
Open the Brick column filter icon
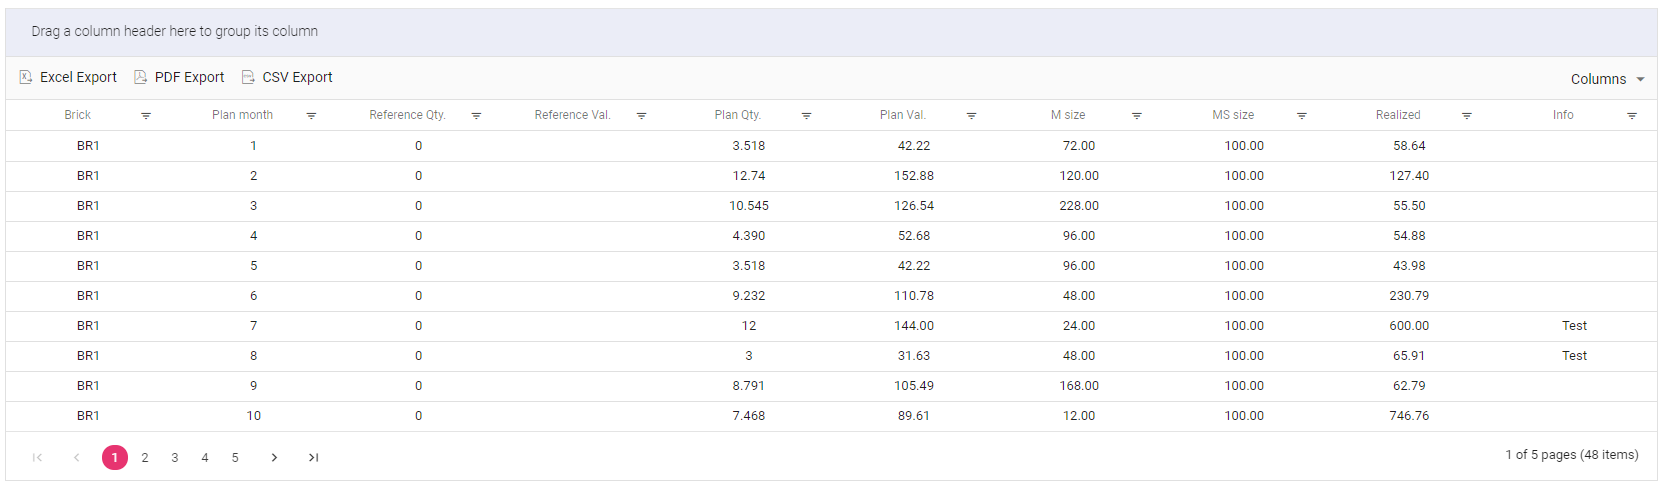(x=146, y=116)
